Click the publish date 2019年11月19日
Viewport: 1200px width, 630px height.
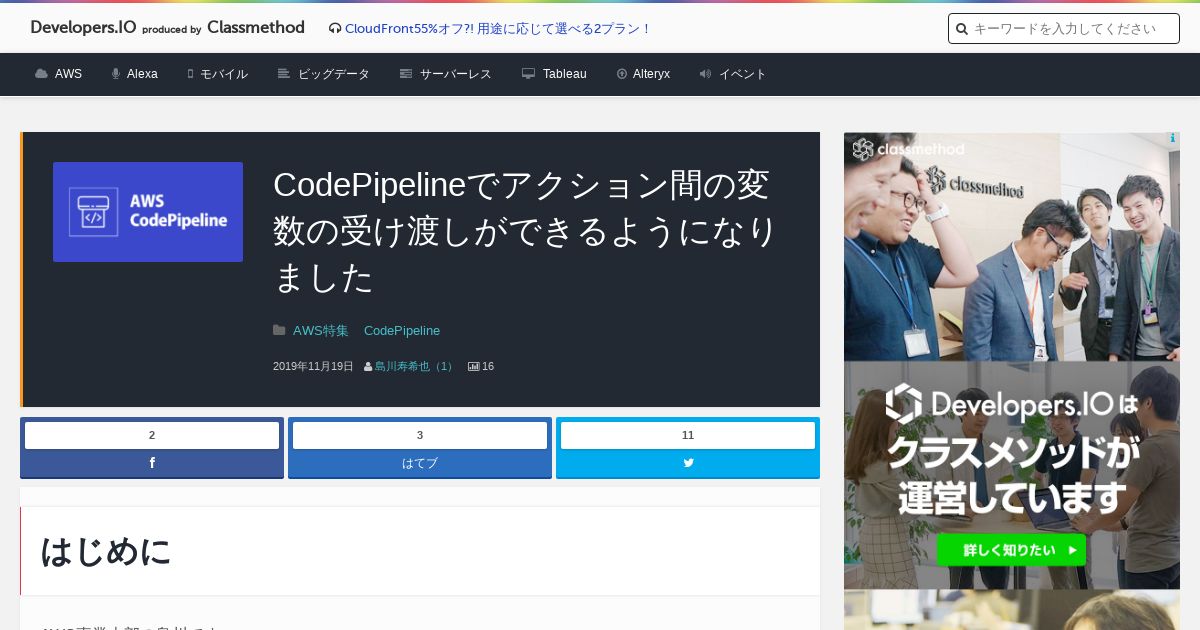point(313,367)
